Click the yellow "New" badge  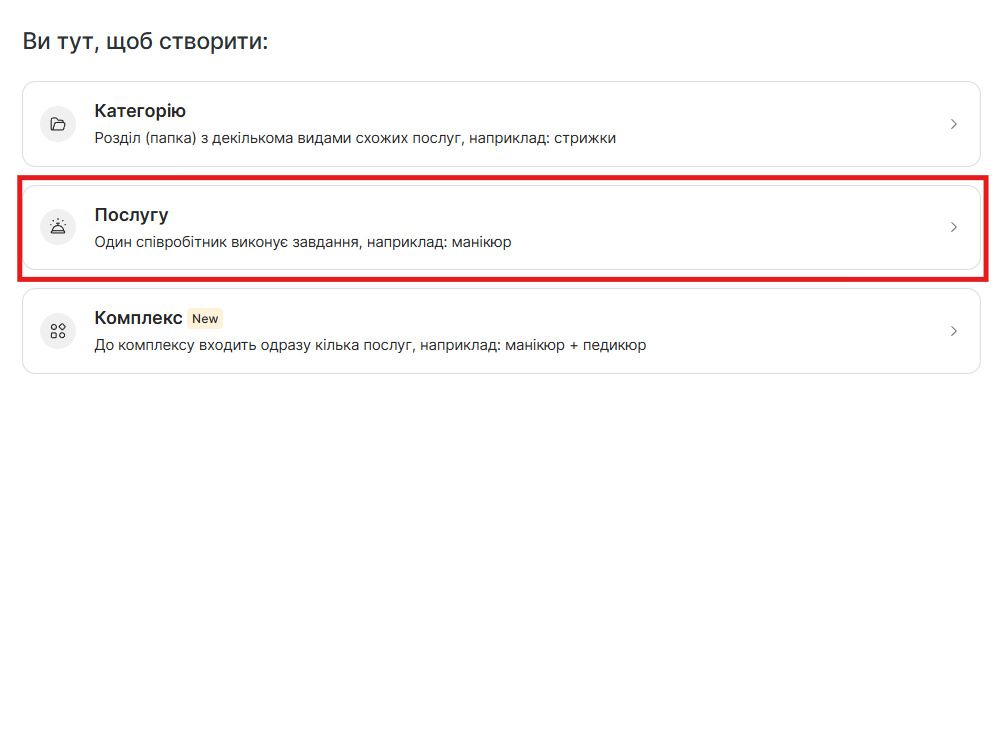pyautogui.click(x=205, y=319)
